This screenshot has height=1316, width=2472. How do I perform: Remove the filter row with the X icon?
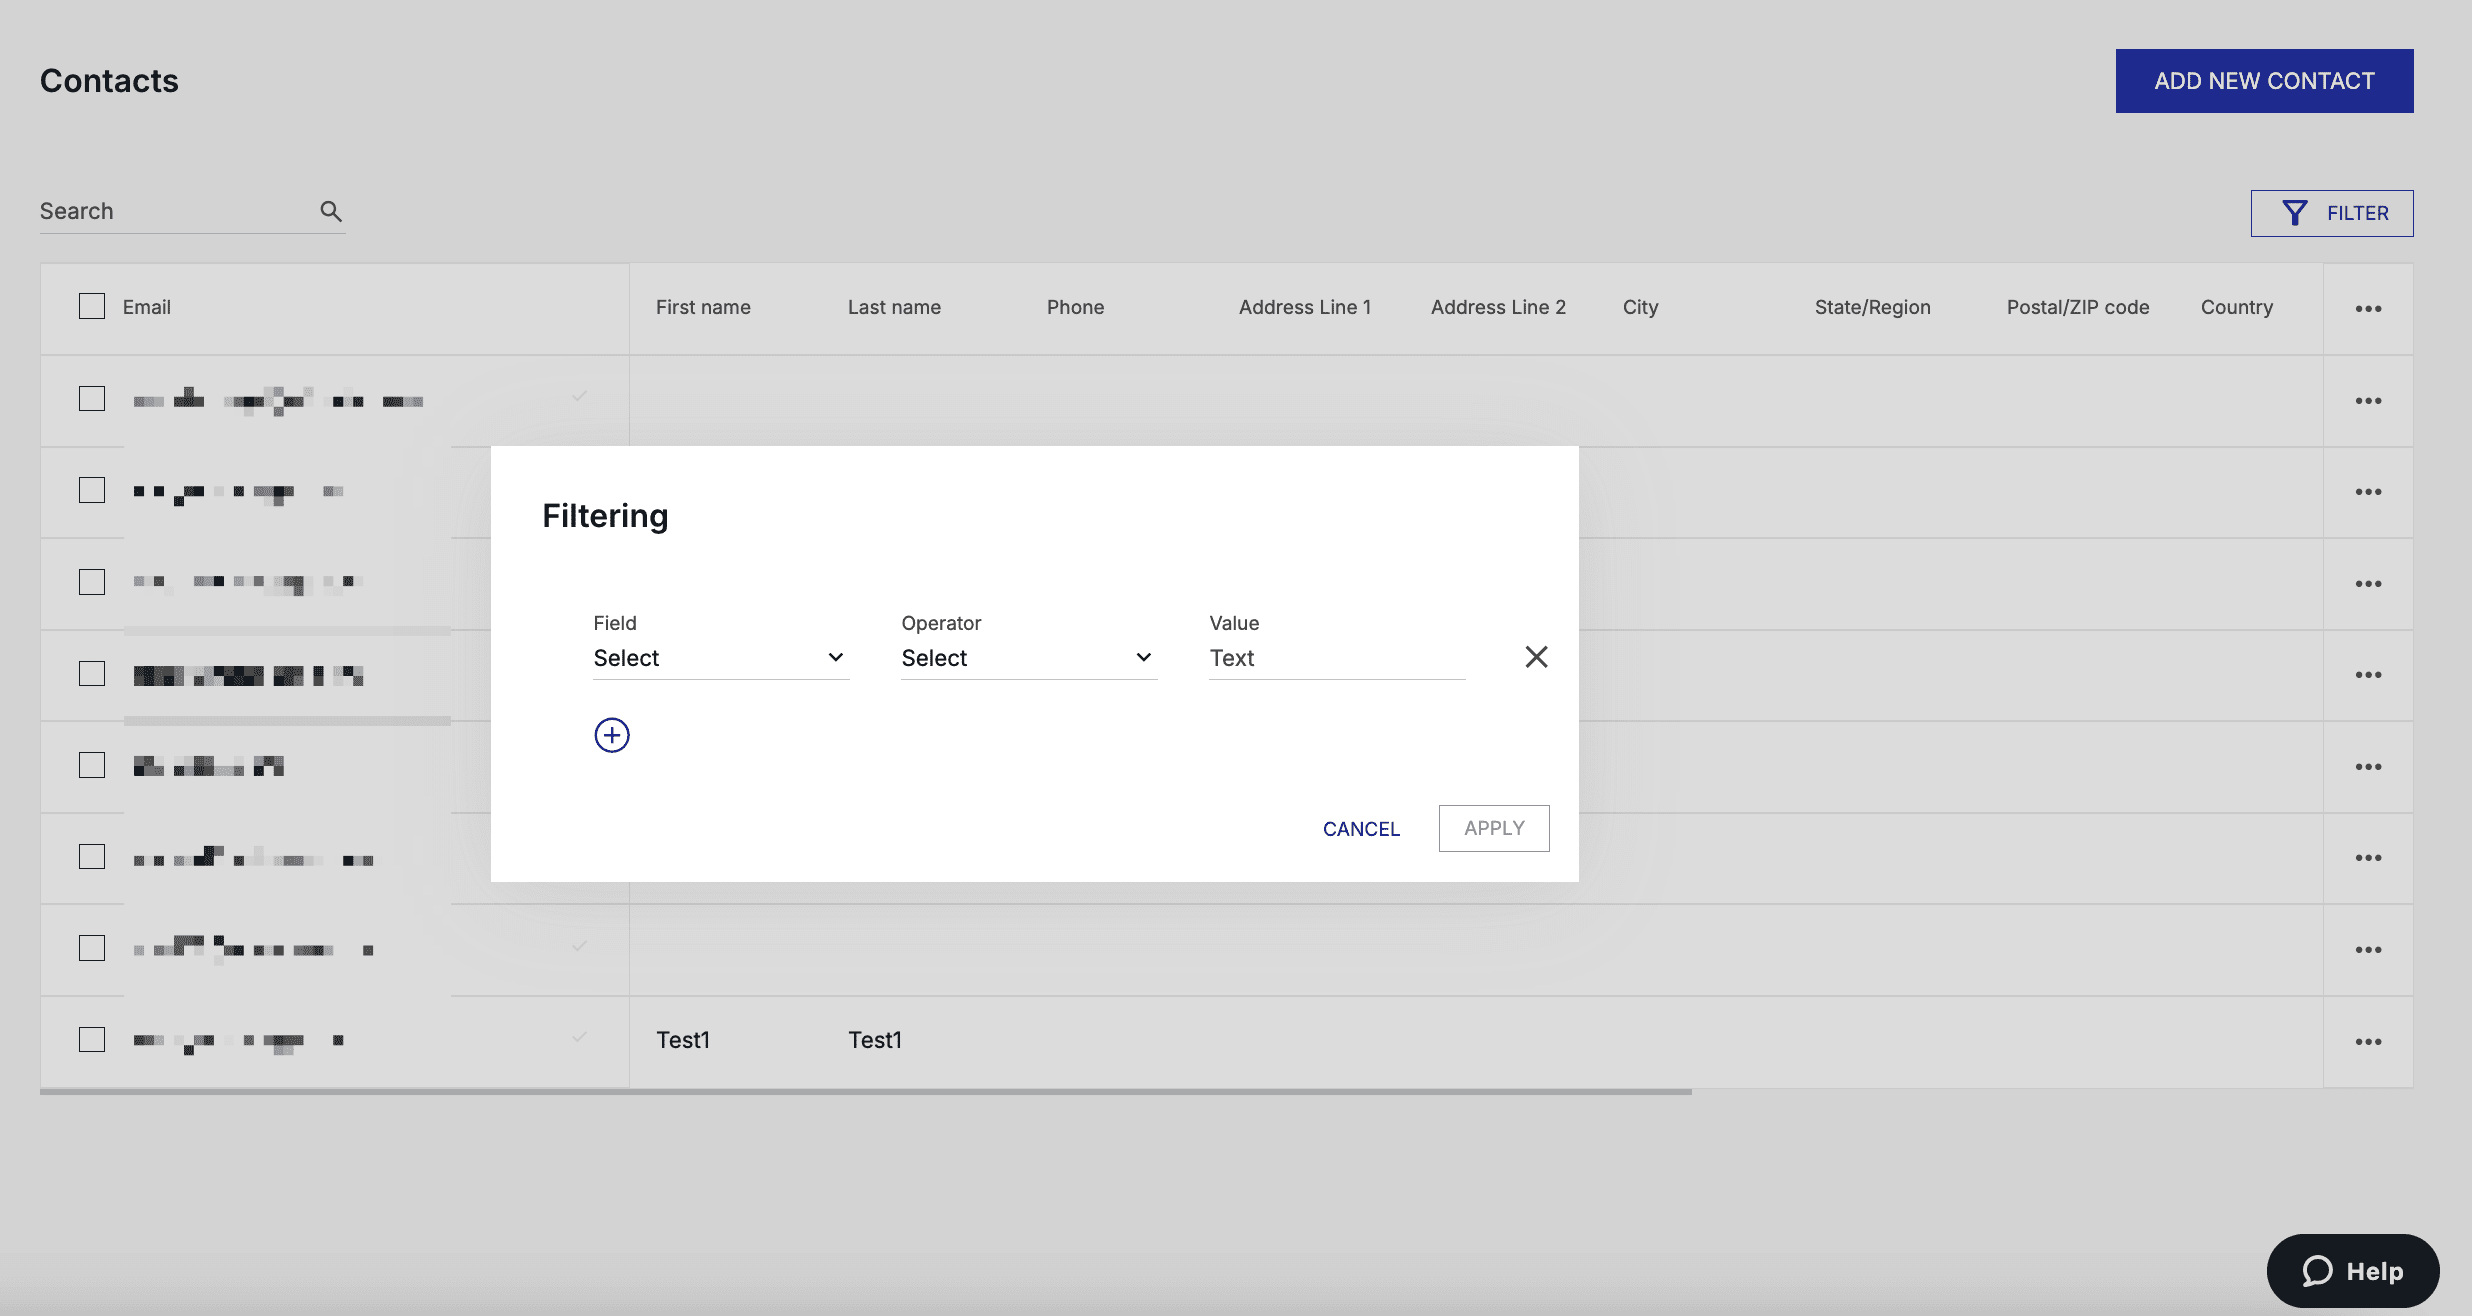coord(1536,656)
